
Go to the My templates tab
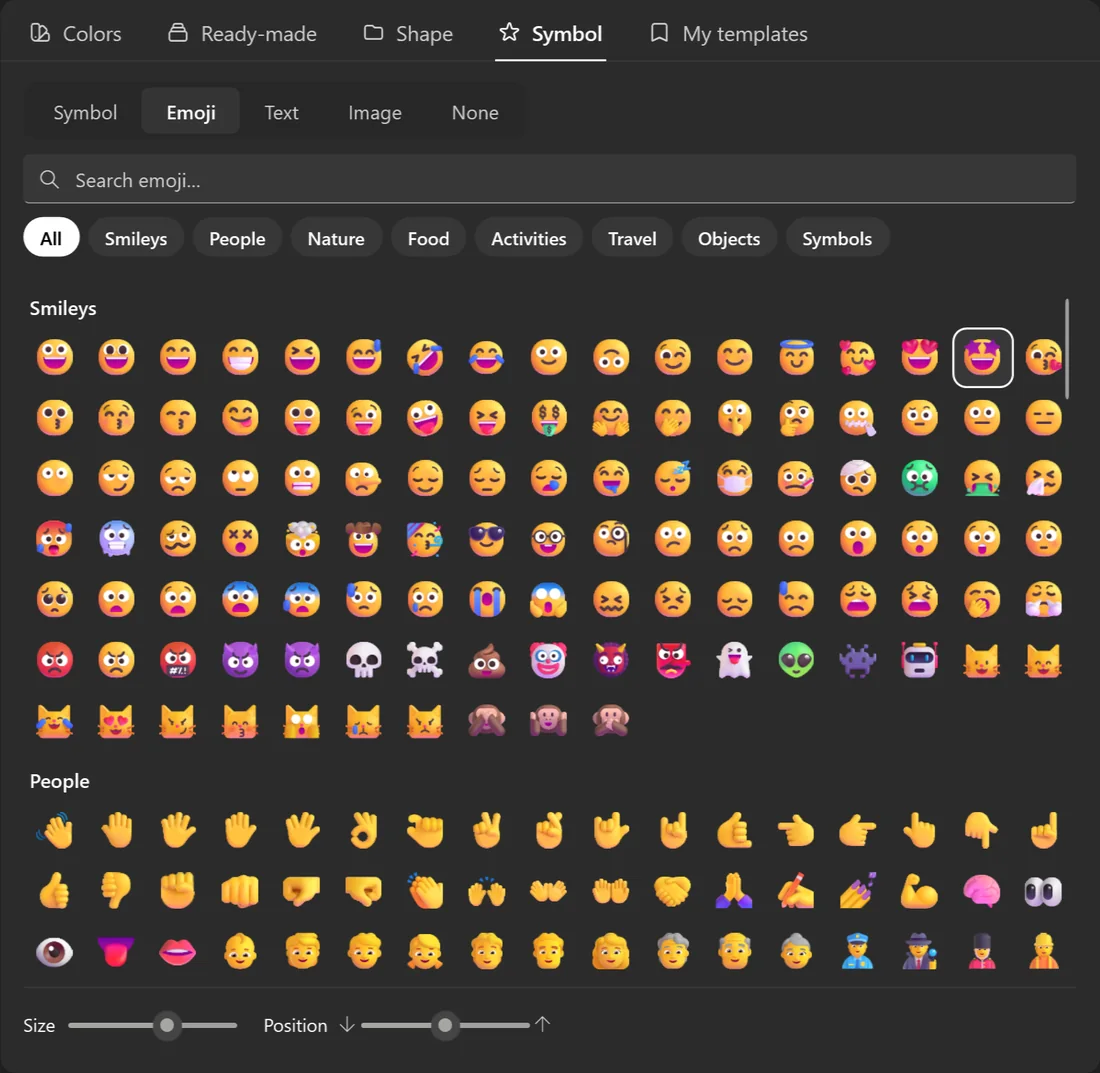point(729,34)
